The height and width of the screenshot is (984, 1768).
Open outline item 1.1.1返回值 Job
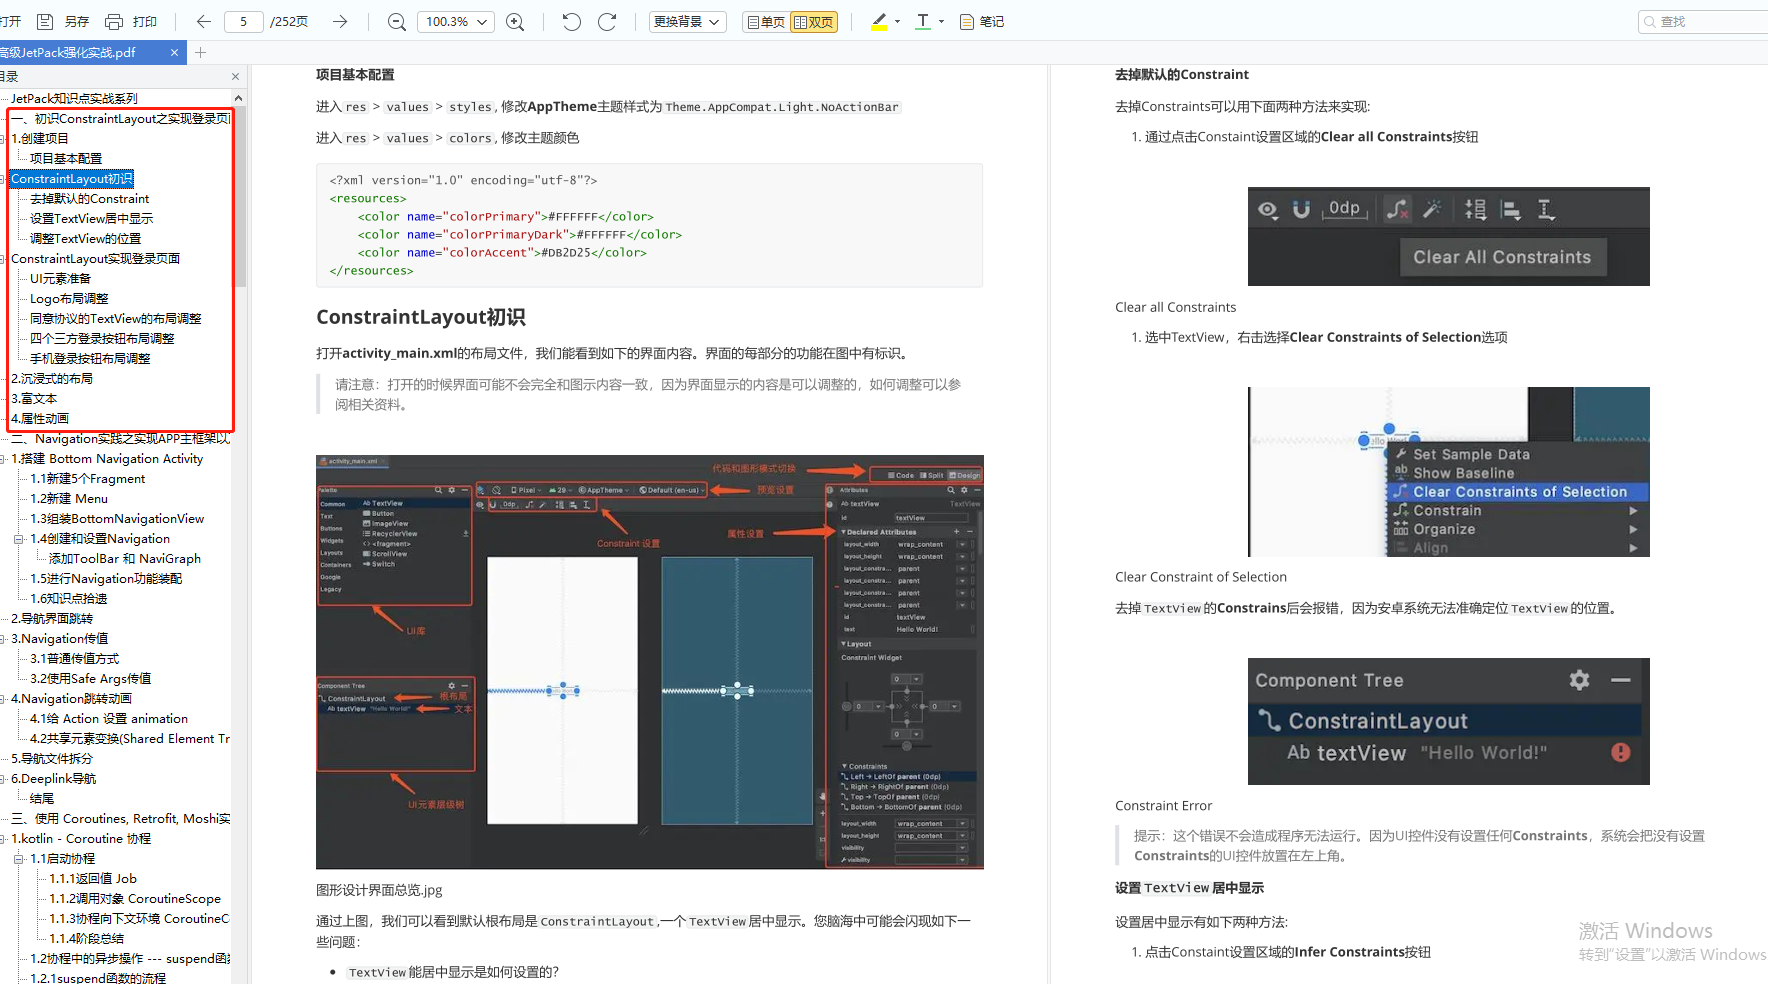[x=93, y=878]
